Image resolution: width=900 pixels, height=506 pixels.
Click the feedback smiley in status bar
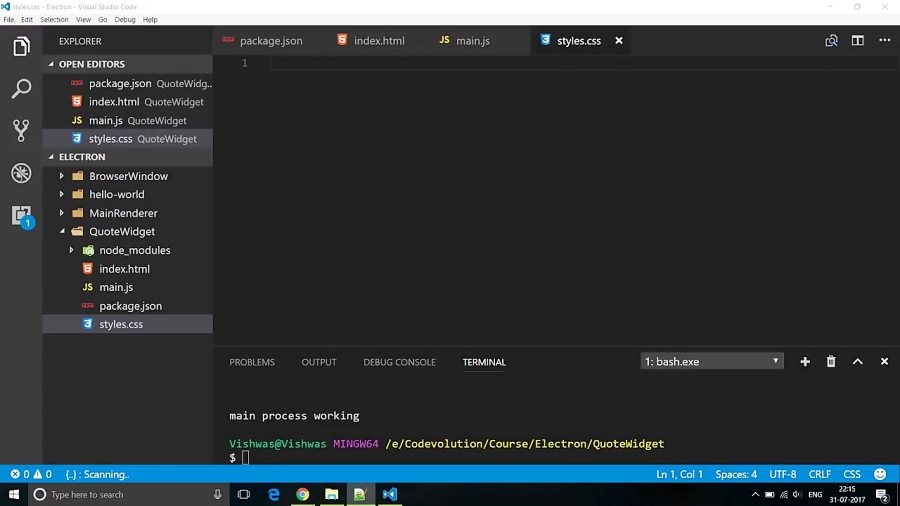pos(880,474)
